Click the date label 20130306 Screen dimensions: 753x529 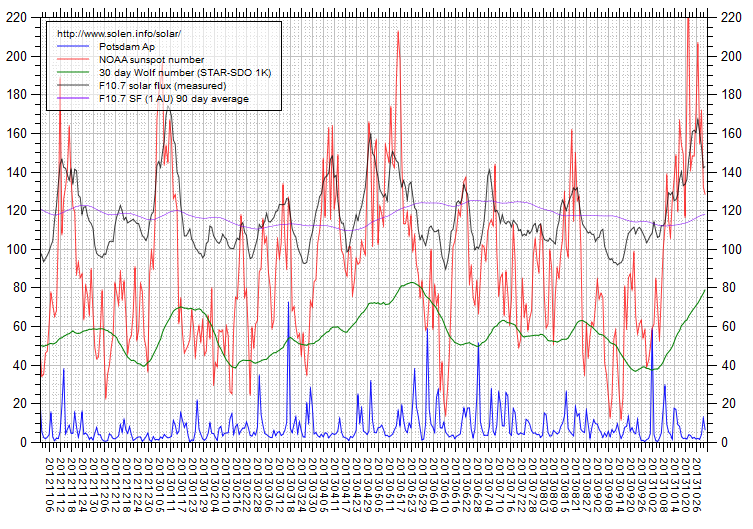(271, 485)
